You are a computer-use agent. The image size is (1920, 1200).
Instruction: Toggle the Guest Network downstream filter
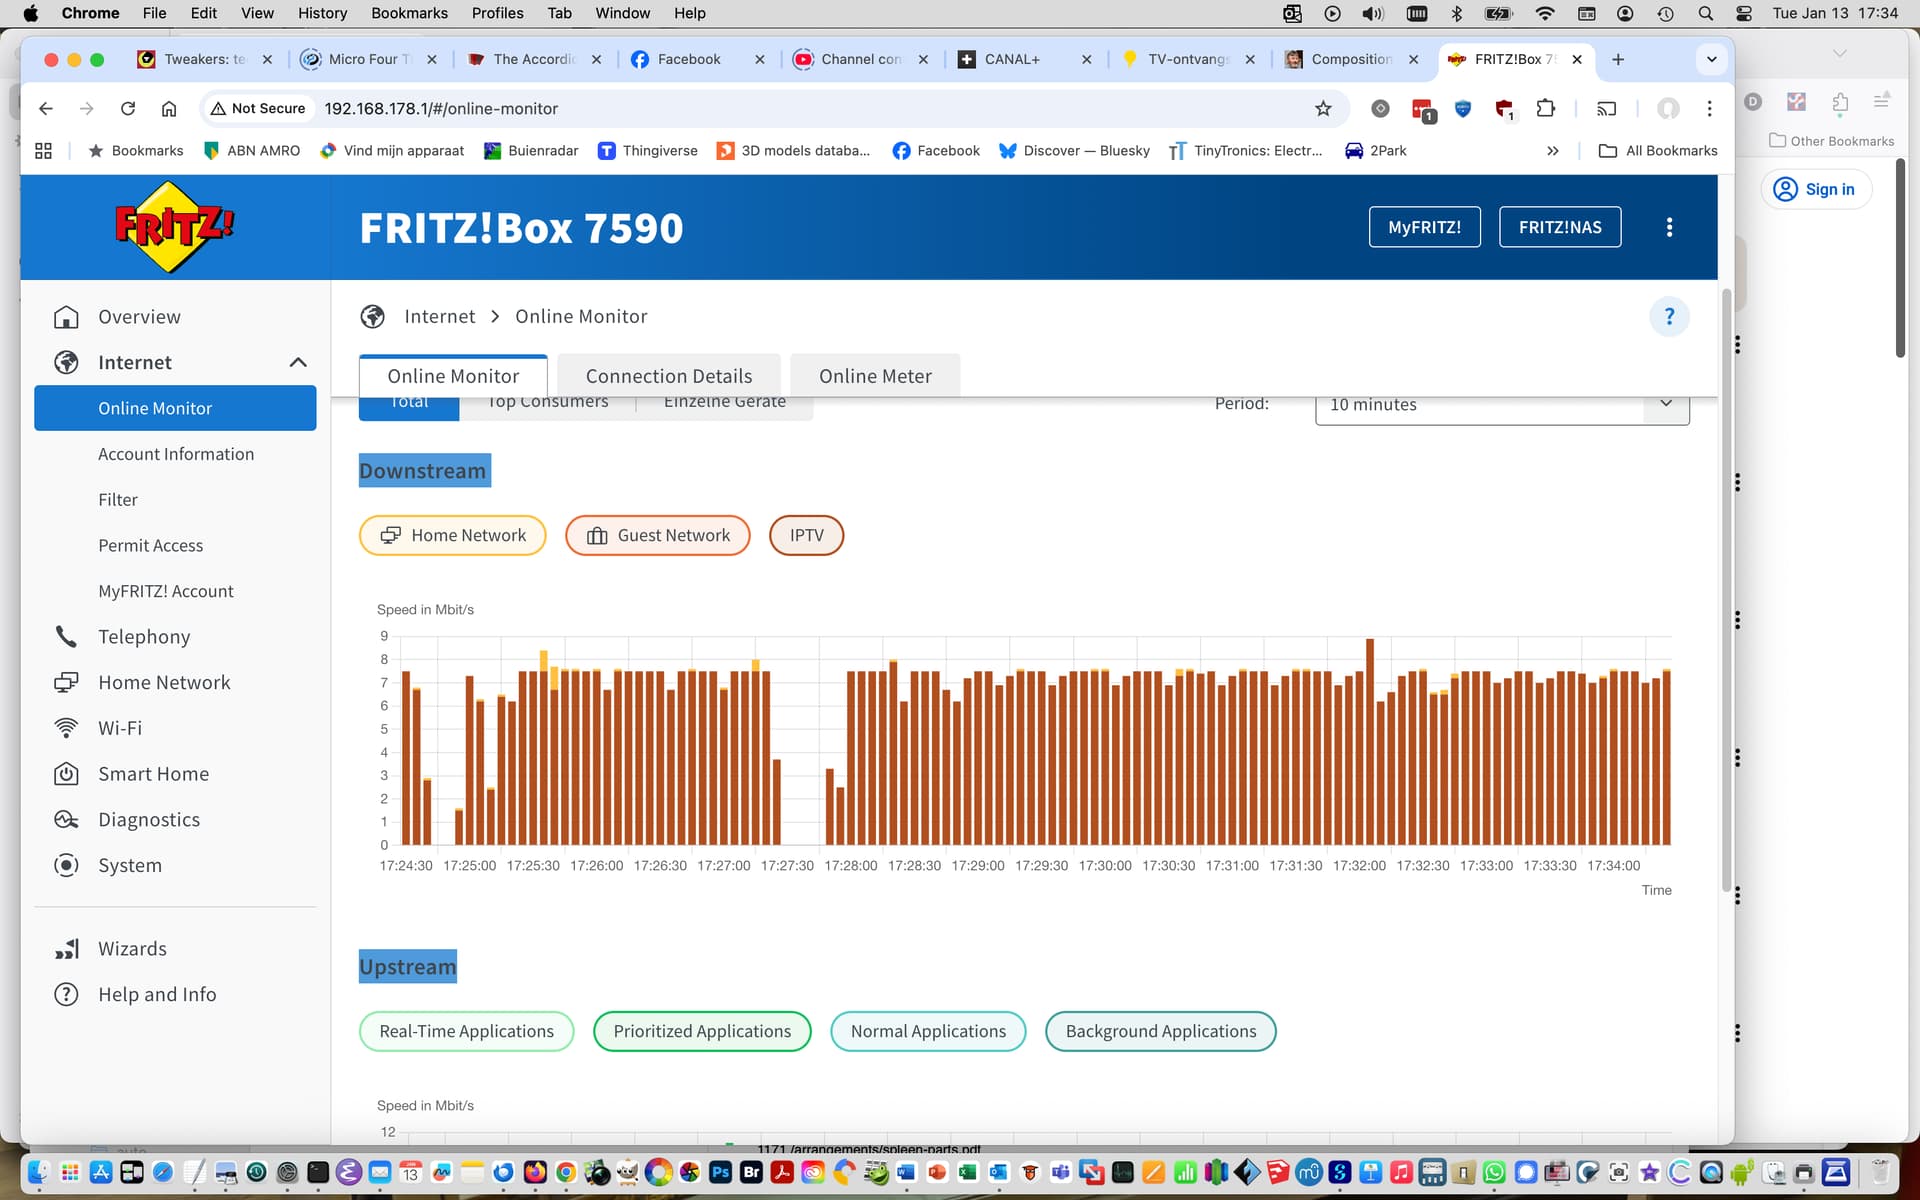click(x=657, y=535)
